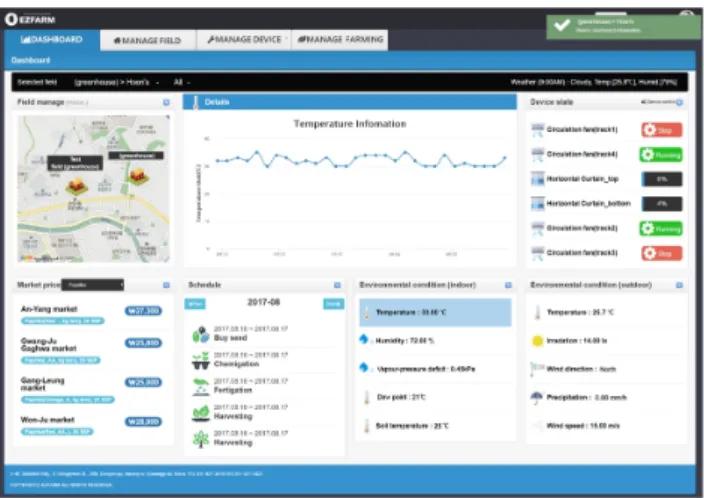Go to previous month in Schedule

coord(195,304)
